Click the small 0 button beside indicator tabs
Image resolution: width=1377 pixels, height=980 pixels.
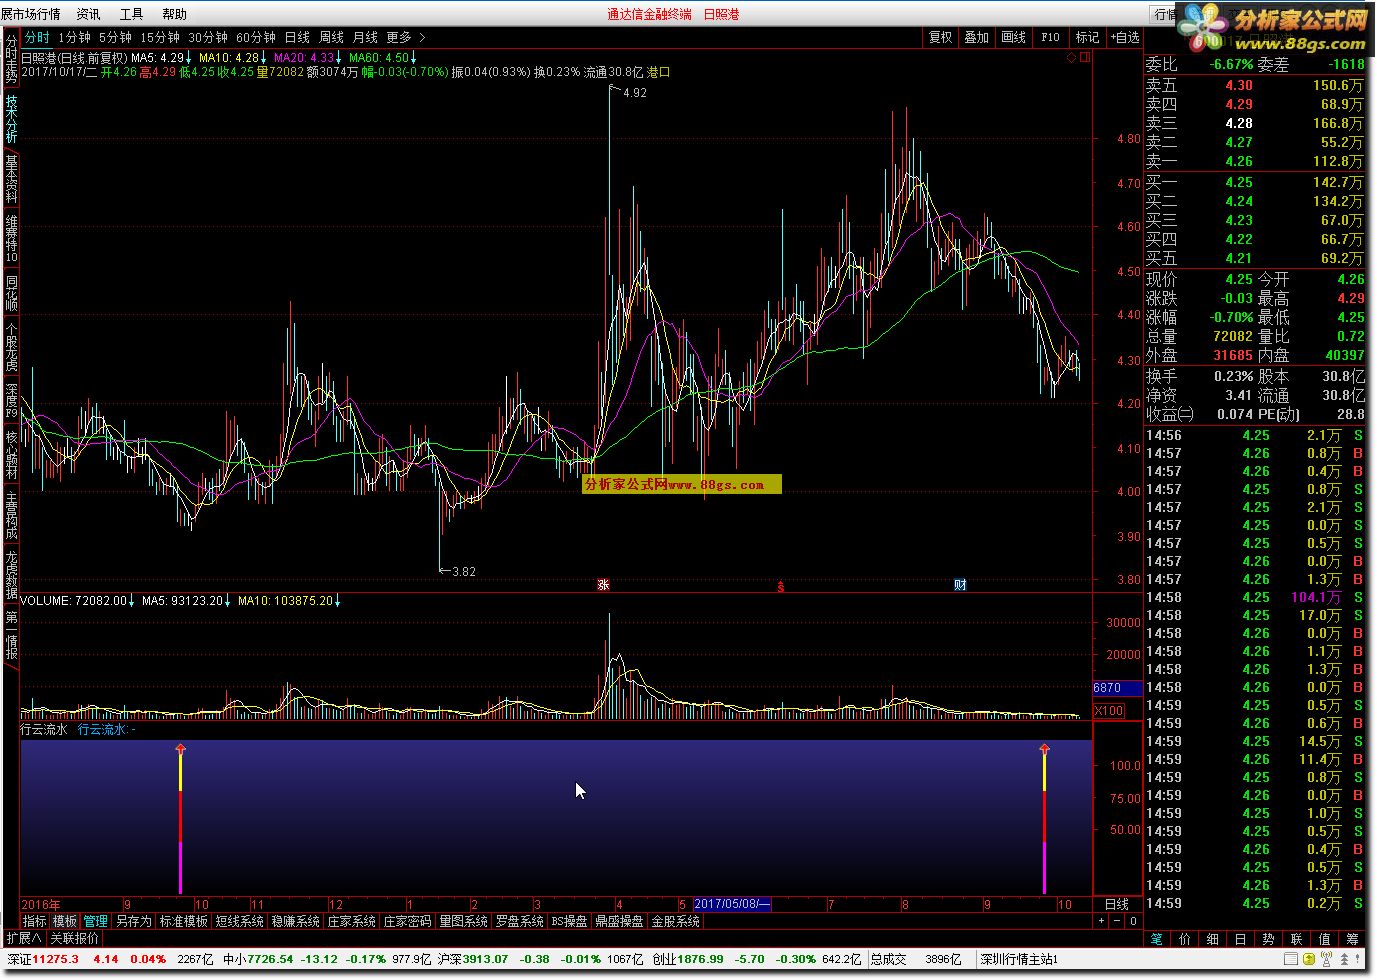point(1133,921)
